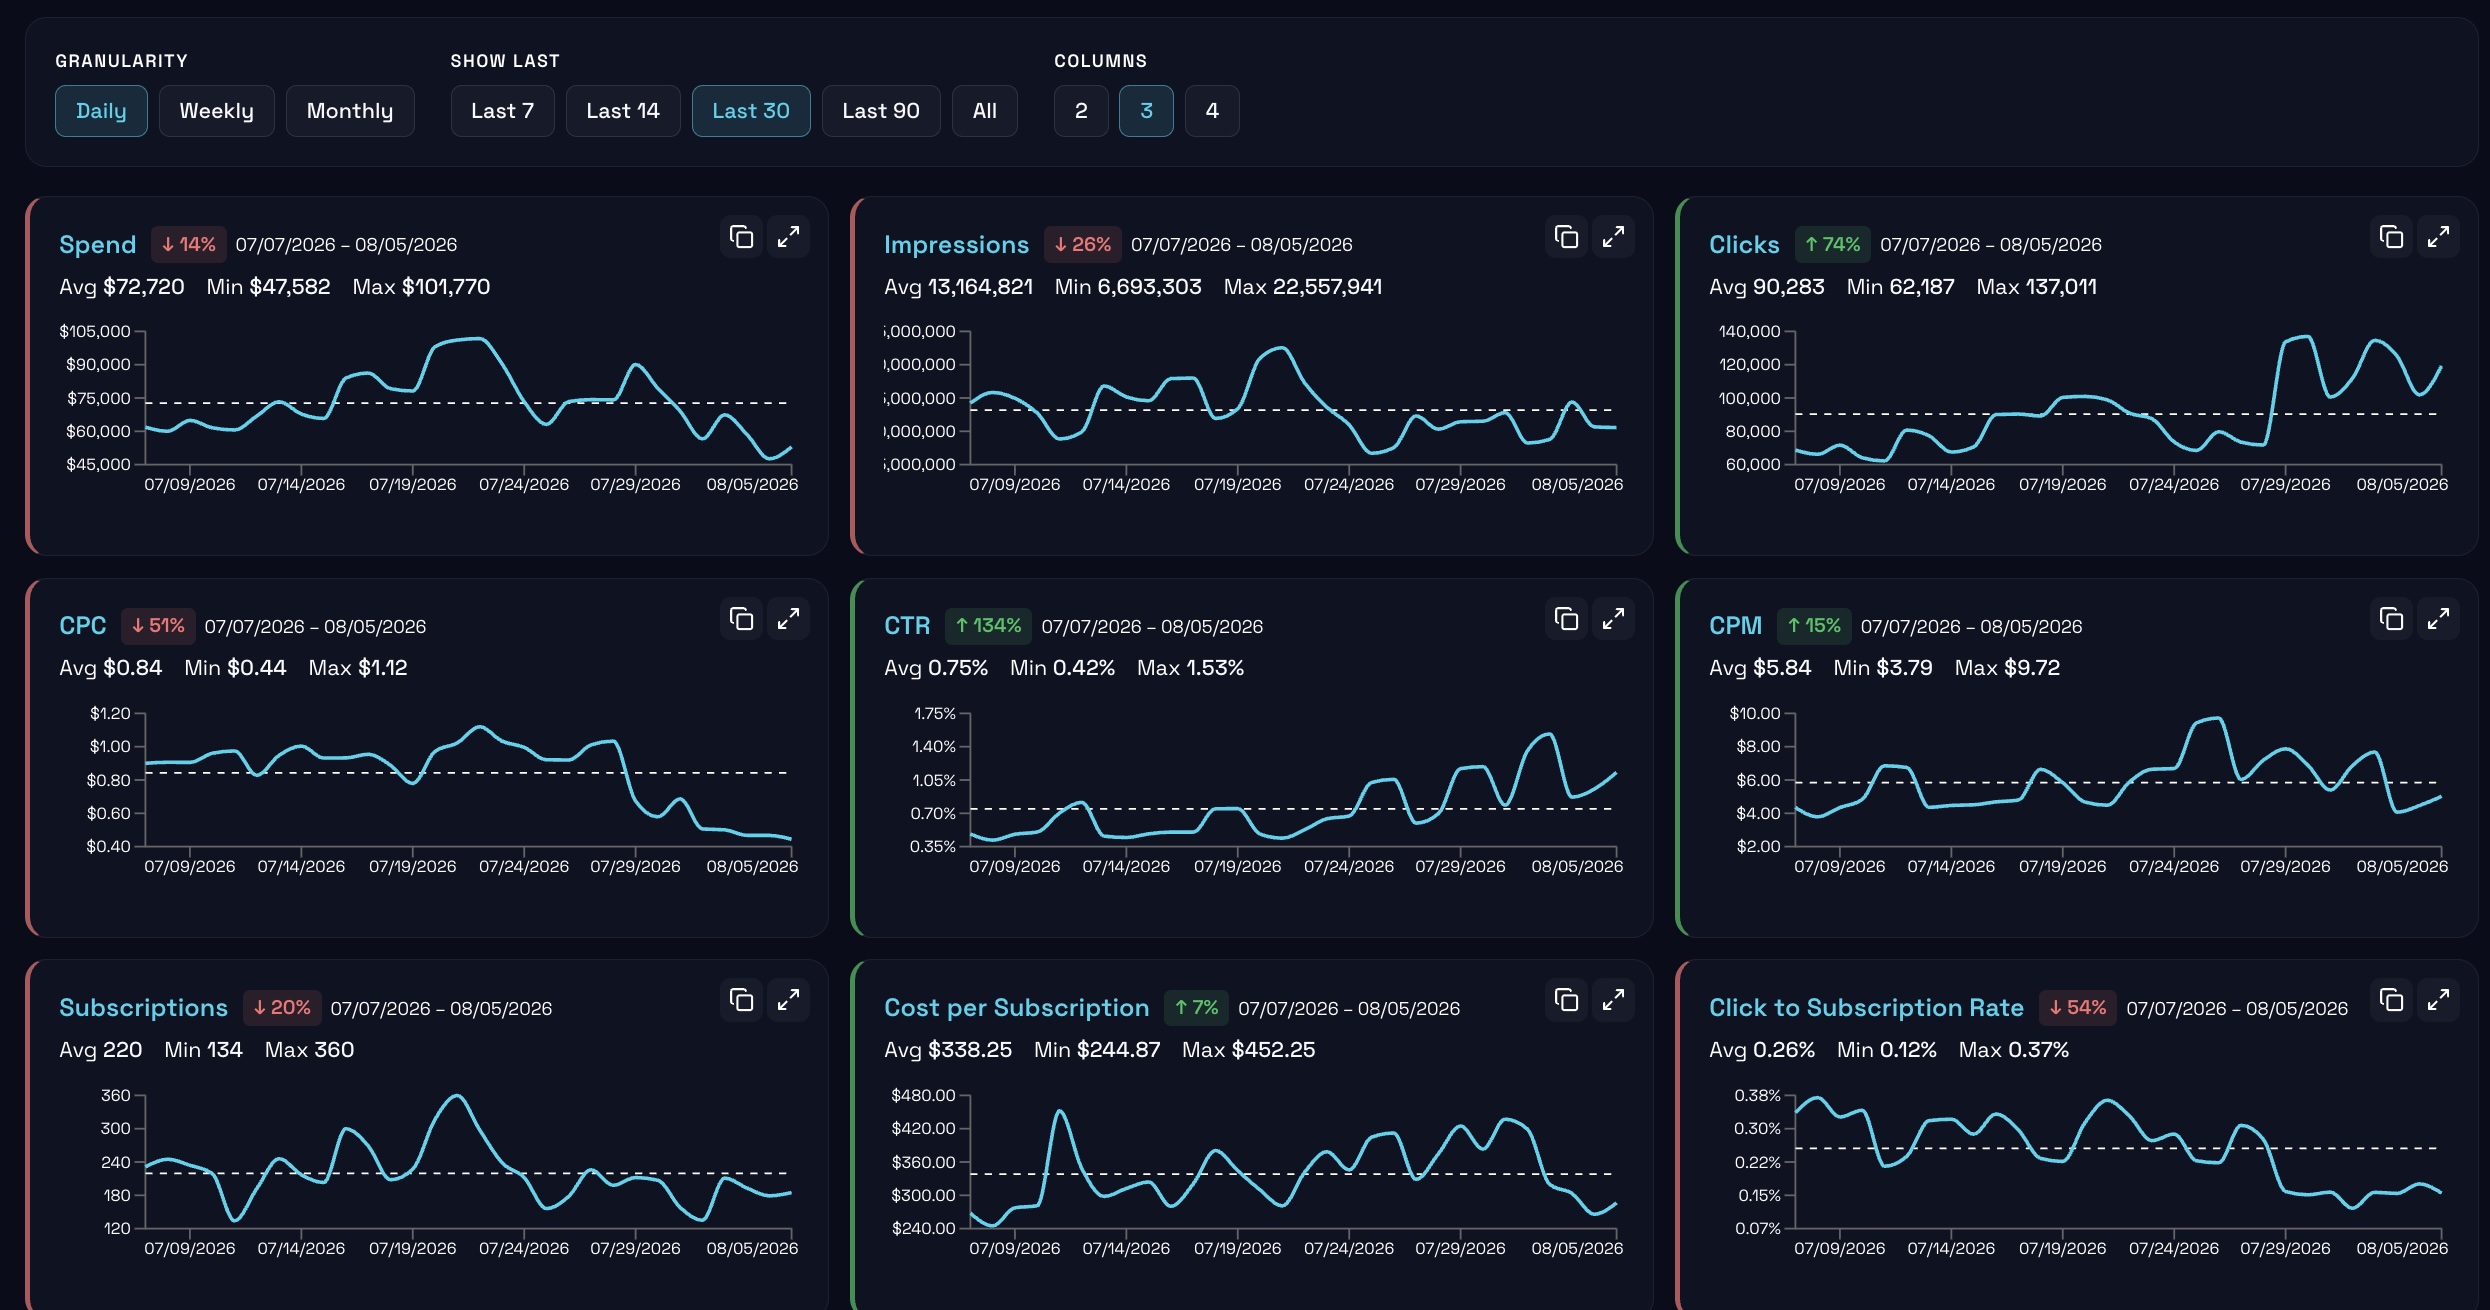Screen dimensions: 2490x1310
Task: Select the Last 30 range
Action: click(x=751, y=111)
